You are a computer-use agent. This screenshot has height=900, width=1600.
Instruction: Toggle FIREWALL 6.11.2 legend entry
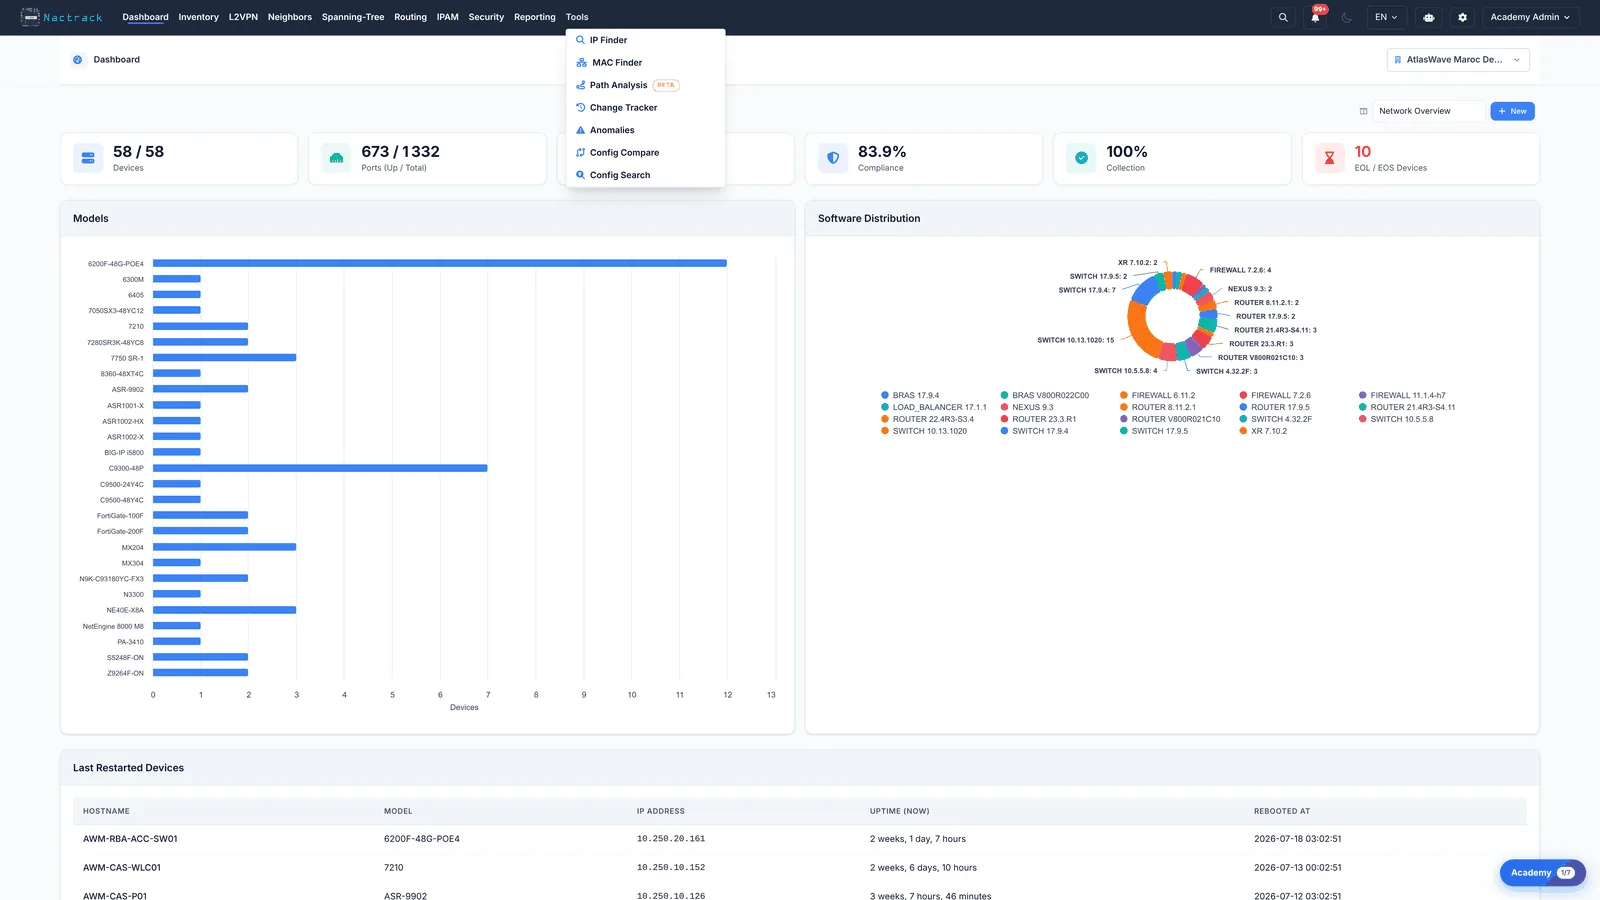pos(1157,395)
